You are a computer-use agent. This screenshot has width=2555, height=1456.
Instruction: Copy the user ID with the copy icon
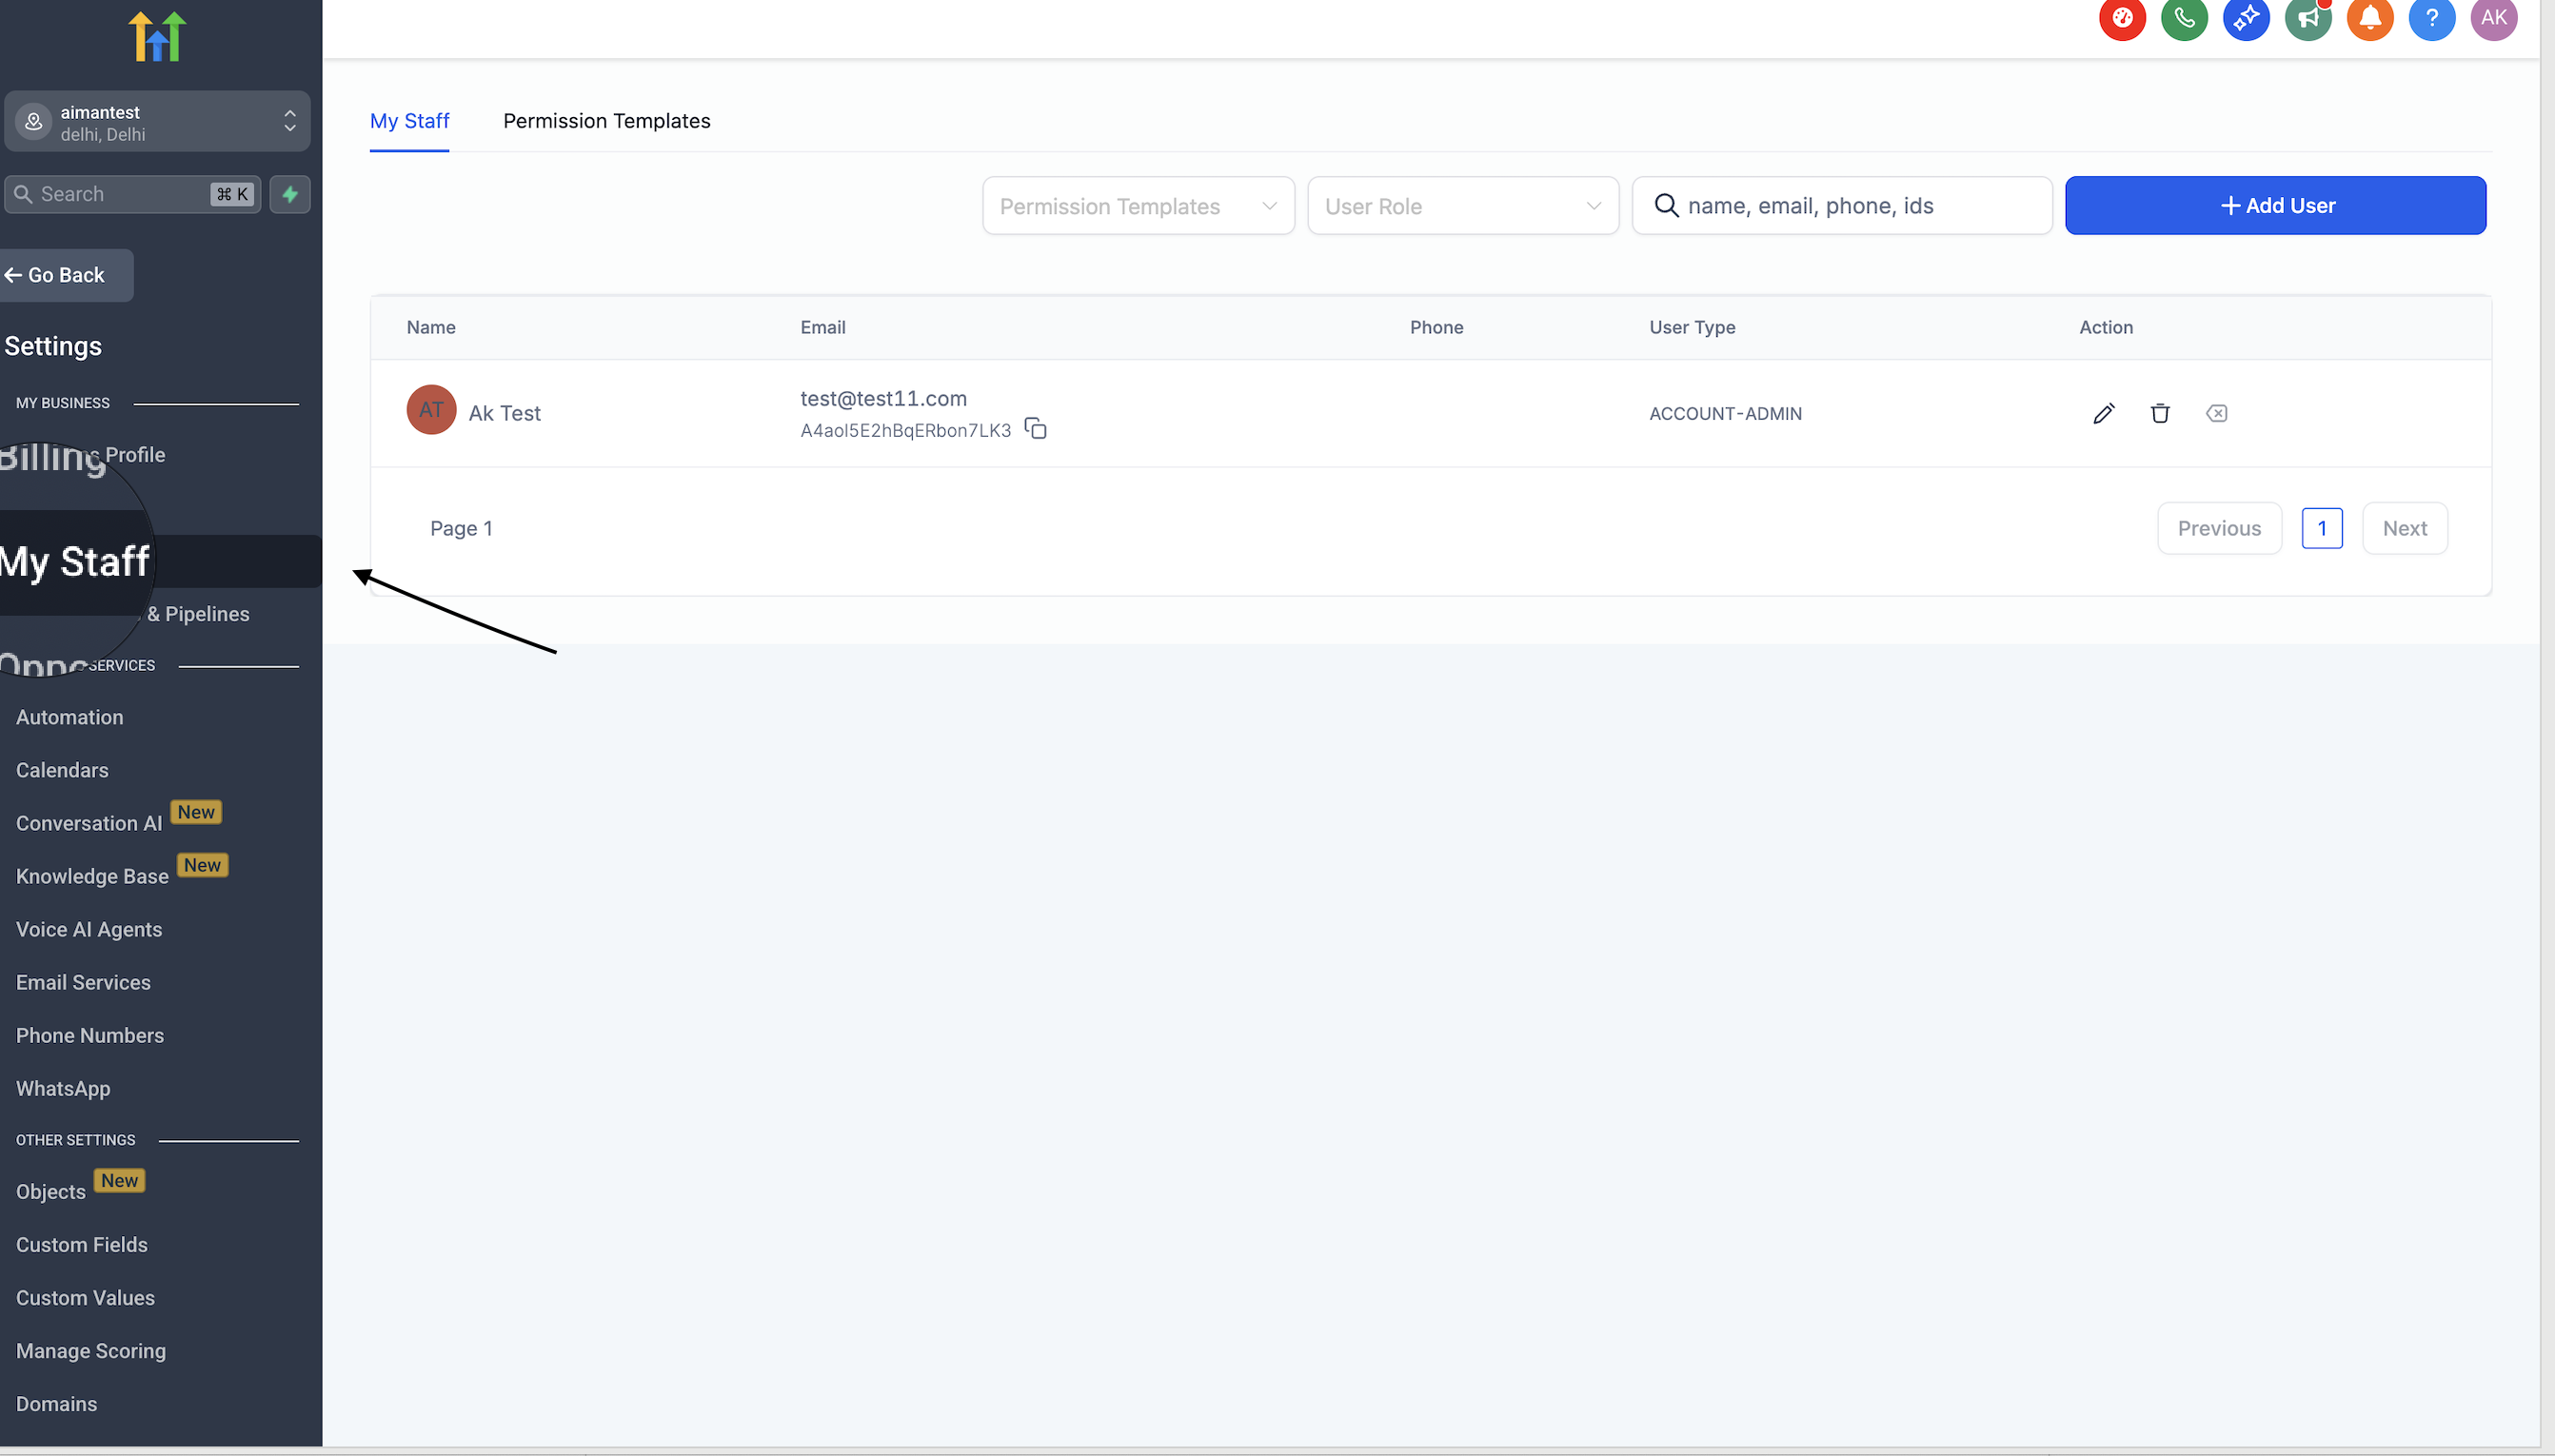coord(1036,429)
